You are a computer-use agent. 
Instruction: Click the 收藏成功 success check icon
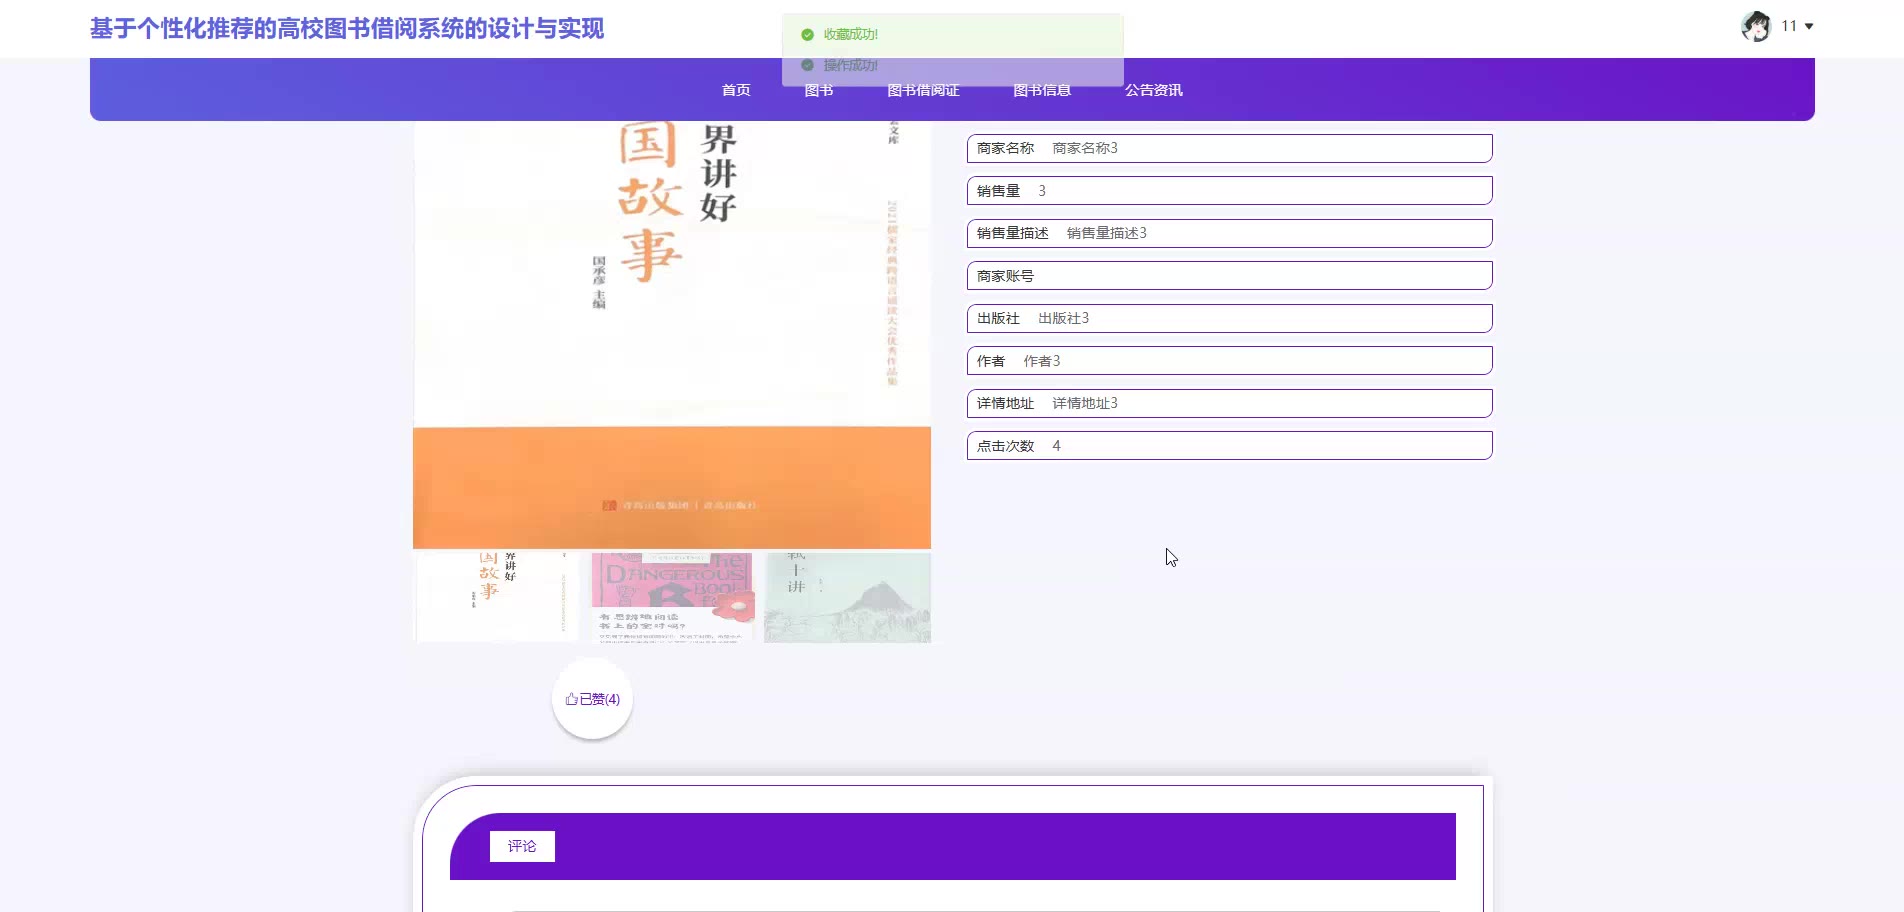point(807,34)
